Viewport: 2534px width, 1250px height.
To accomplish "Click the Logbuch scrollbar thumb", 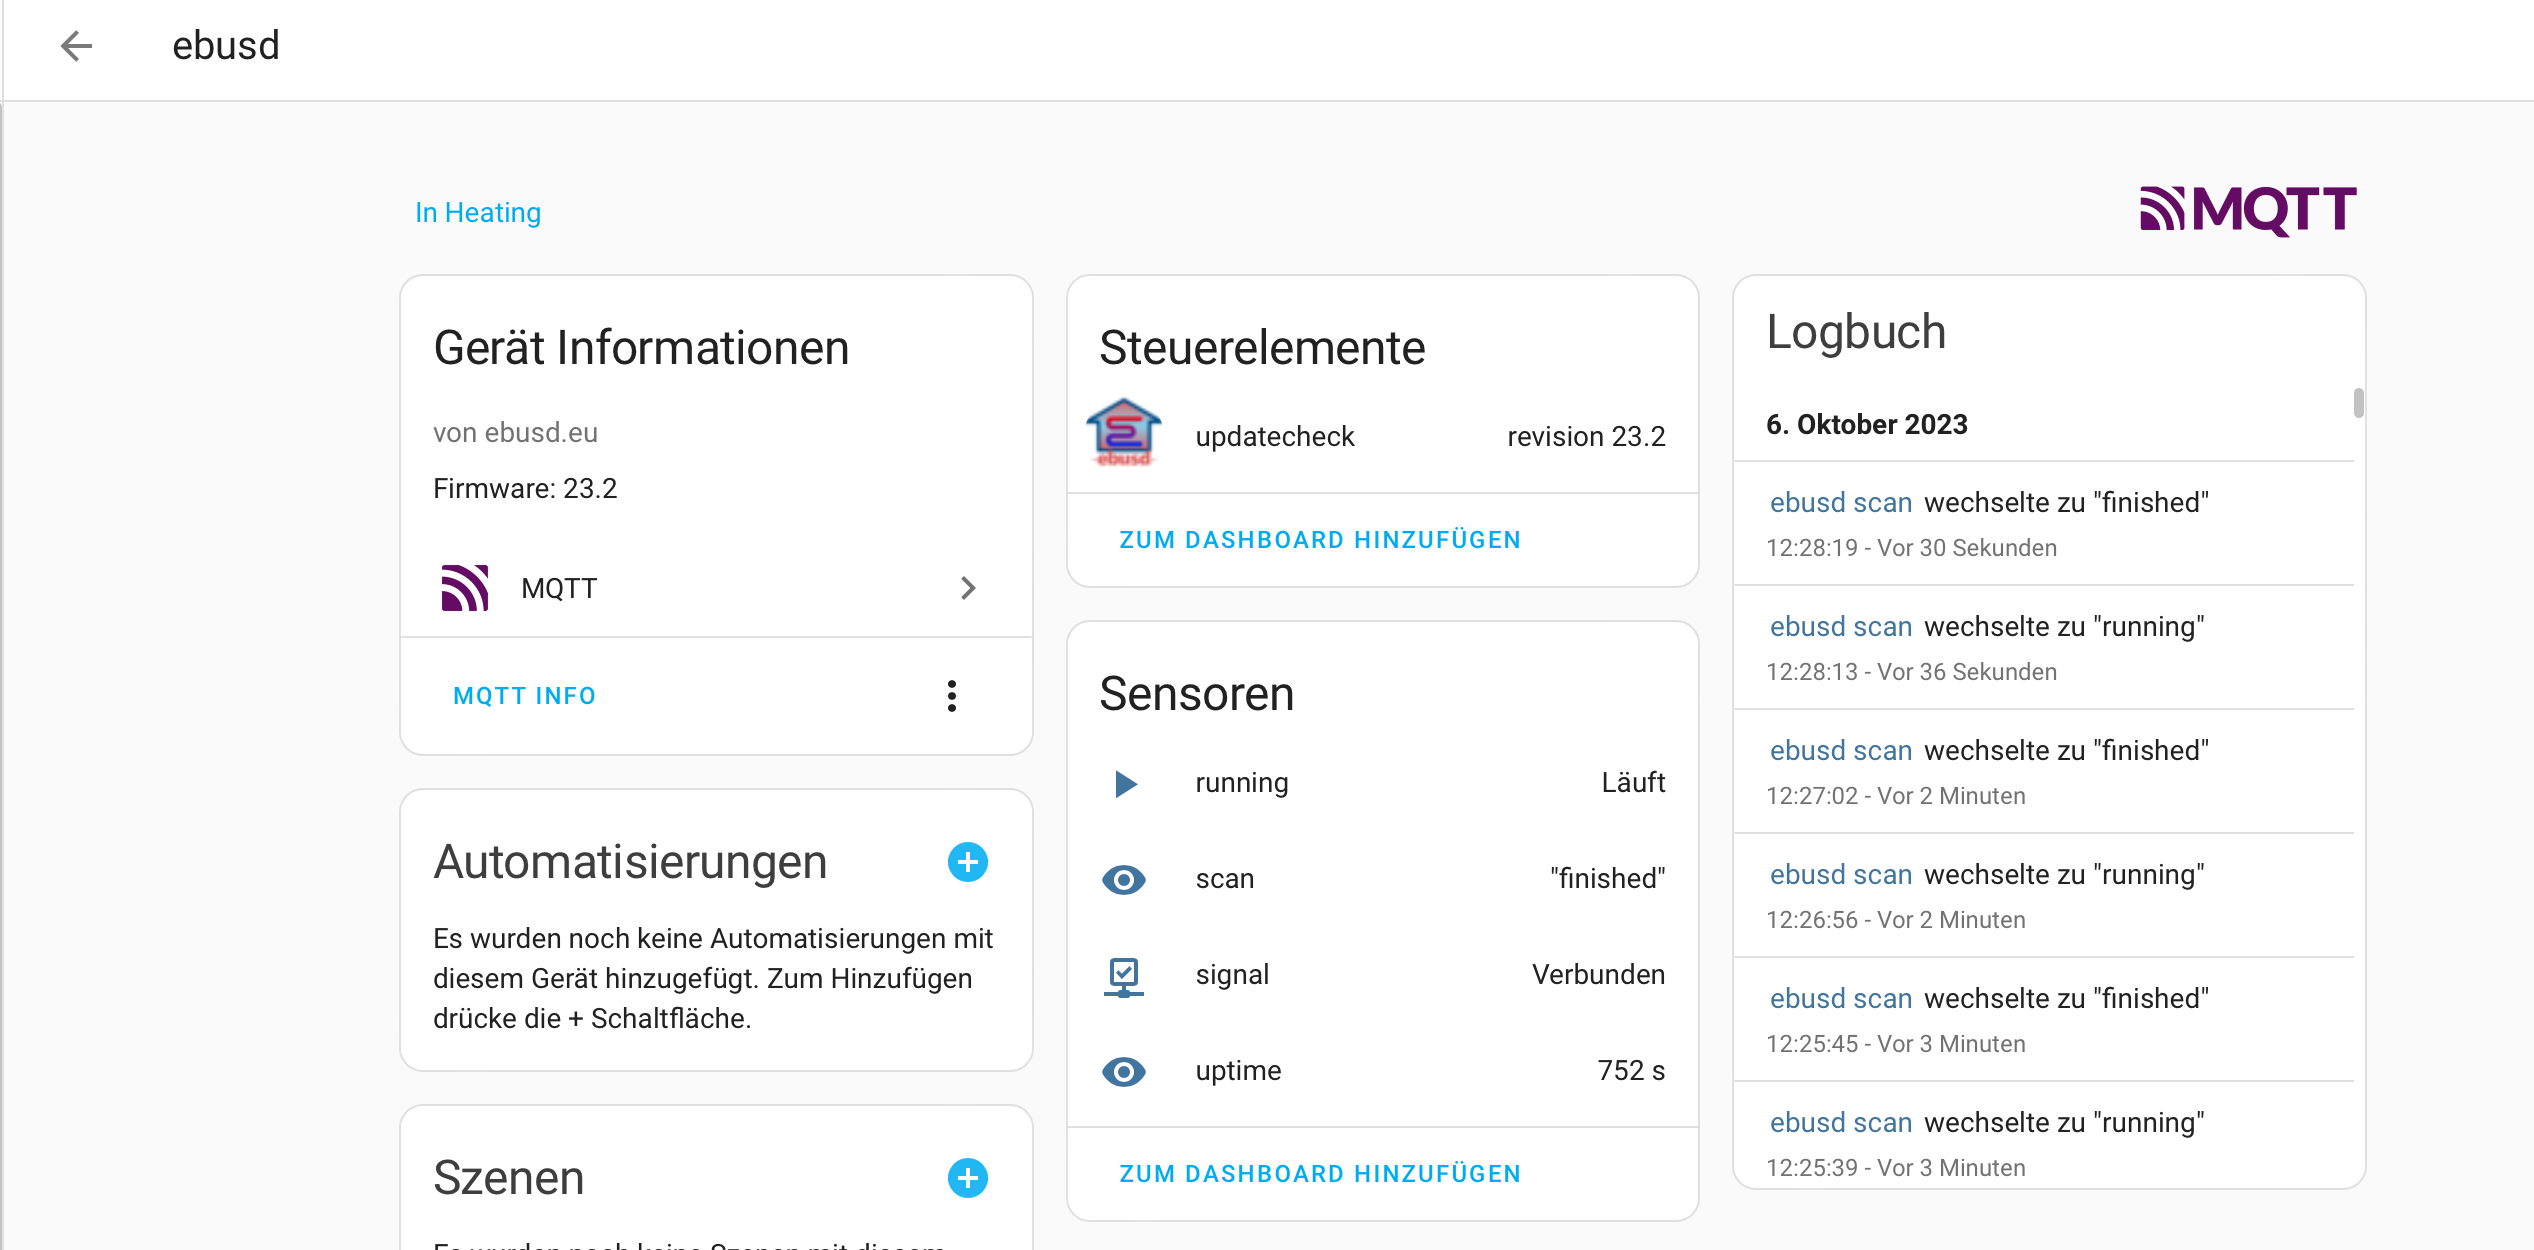I will tap(2358, 403).
